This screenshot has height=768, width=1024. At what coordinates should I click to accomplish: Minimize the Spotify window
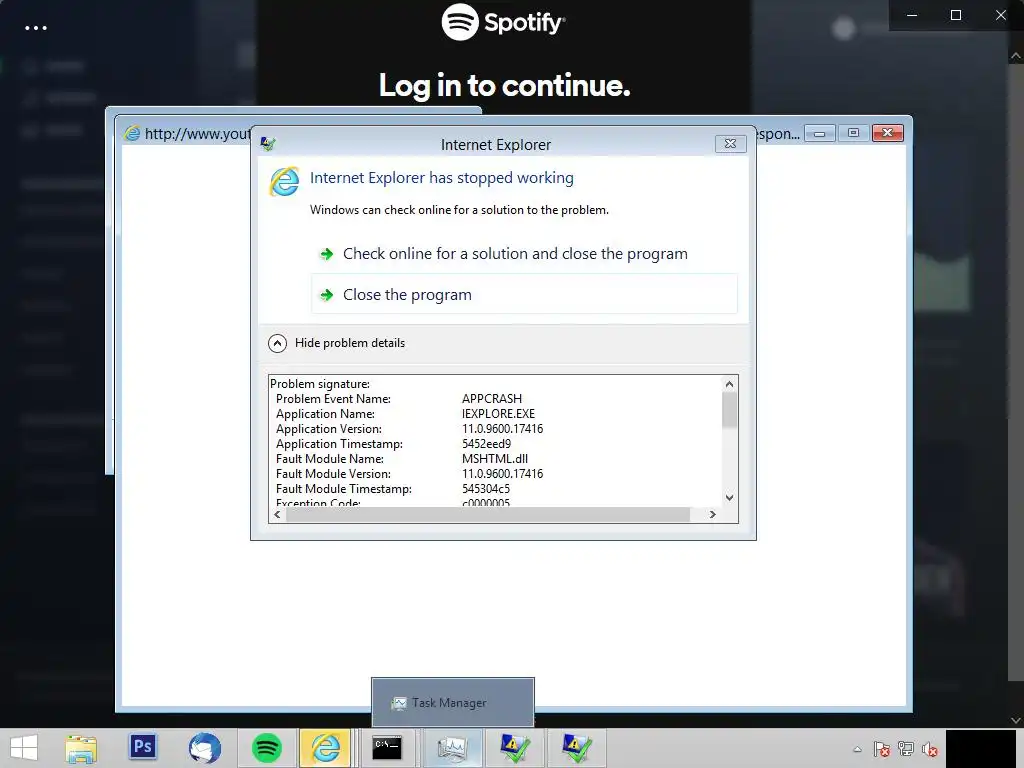click(x=912, y=15)
